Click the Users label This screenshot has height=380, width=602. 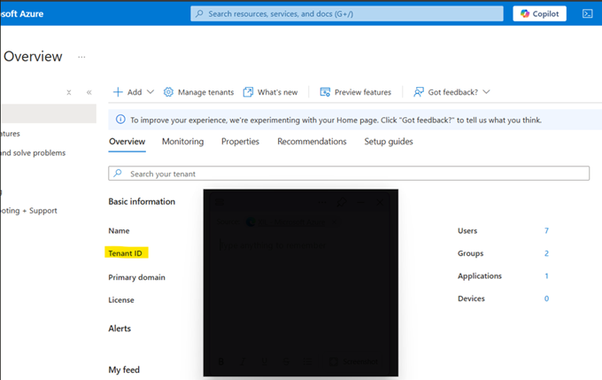coord(467,231)
